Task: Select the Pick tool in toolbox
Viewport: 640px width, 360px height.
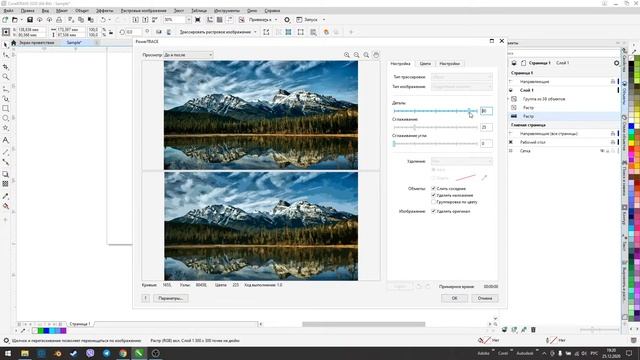Action: click(5, 44)
